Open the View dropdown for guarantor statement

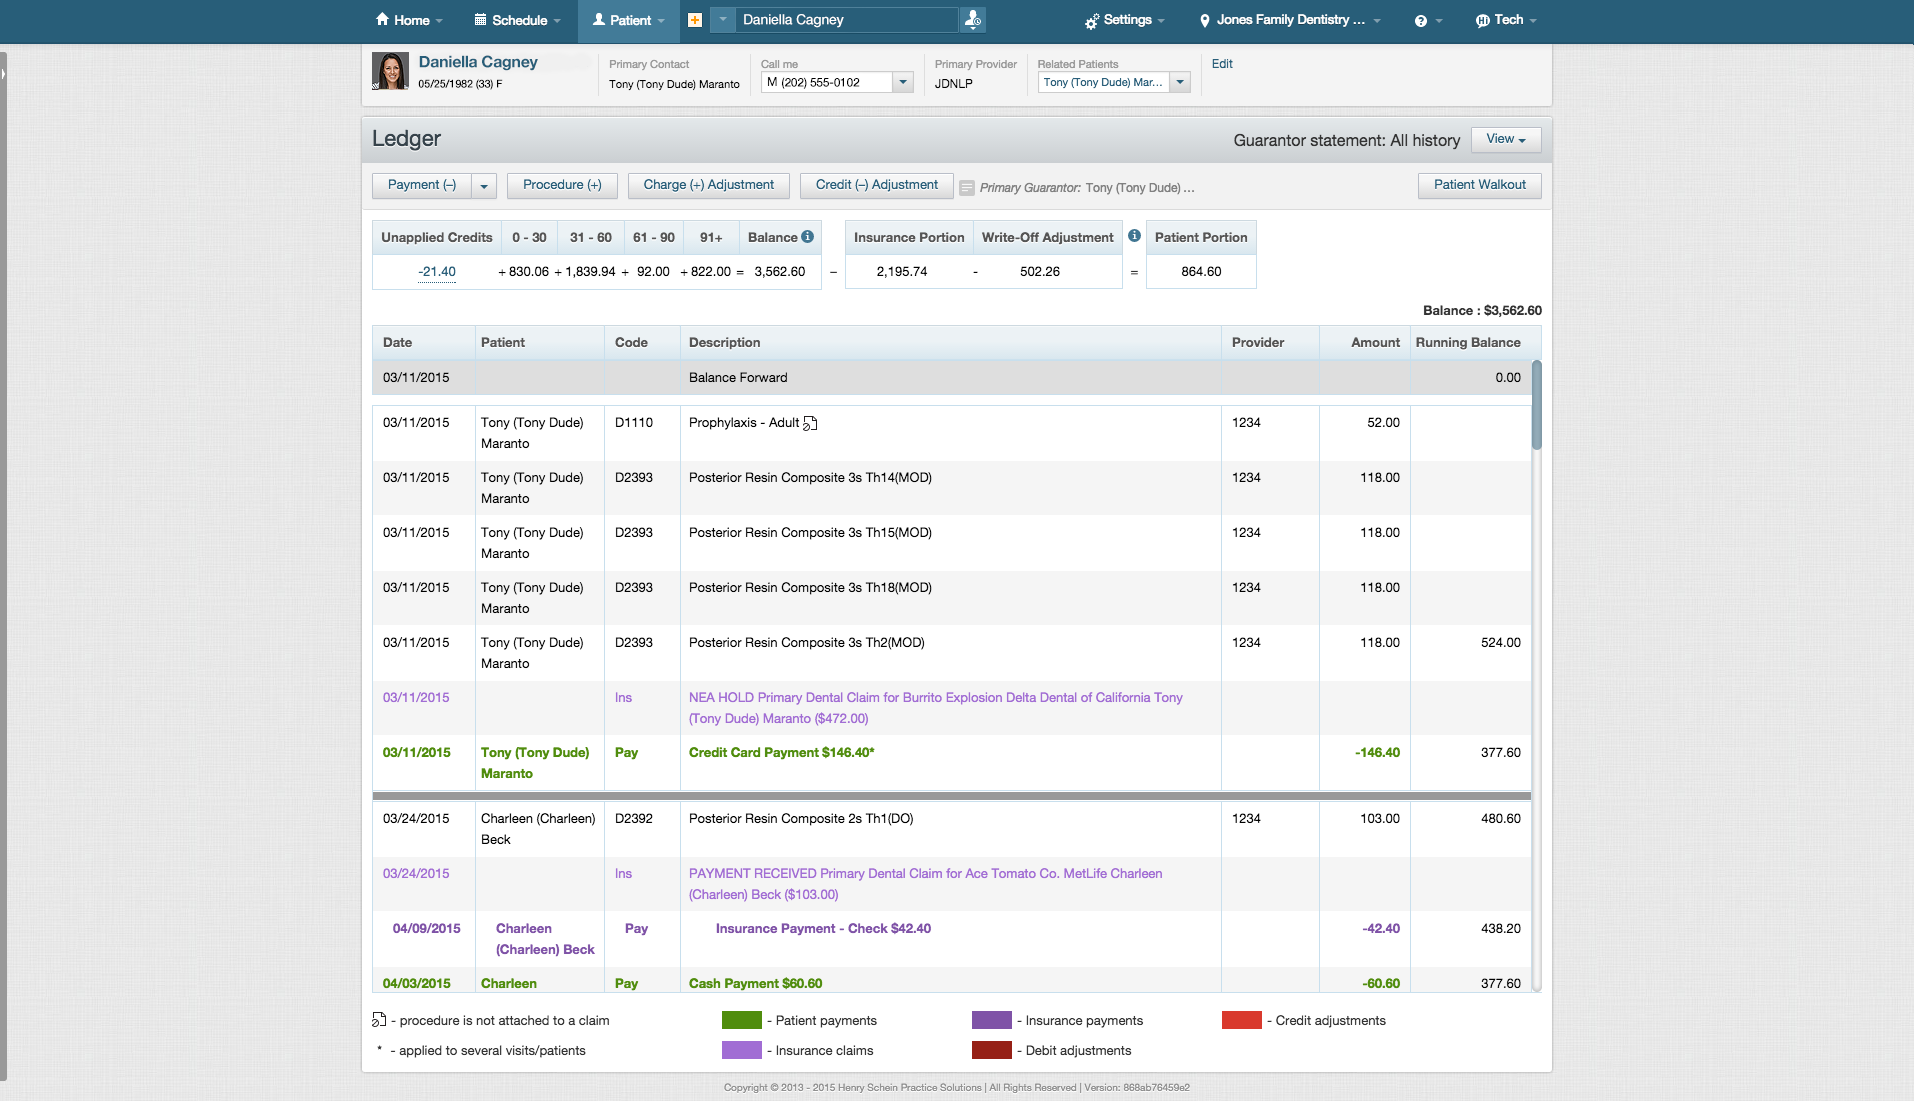(1505, 139)
